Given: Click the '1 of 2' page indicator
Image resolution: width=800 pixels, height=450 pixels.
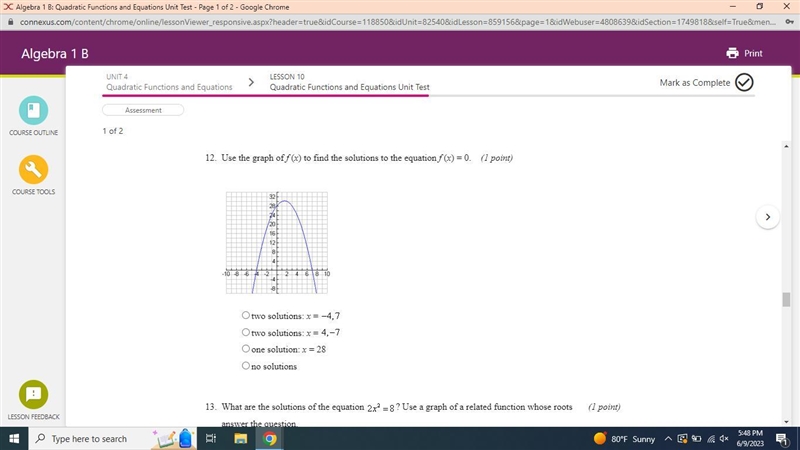Looking at the screenshot, I should 113,131.
